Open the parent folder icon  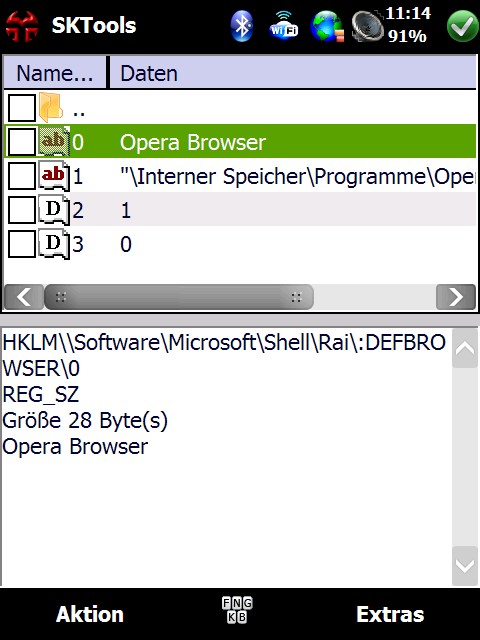(51, 108)
